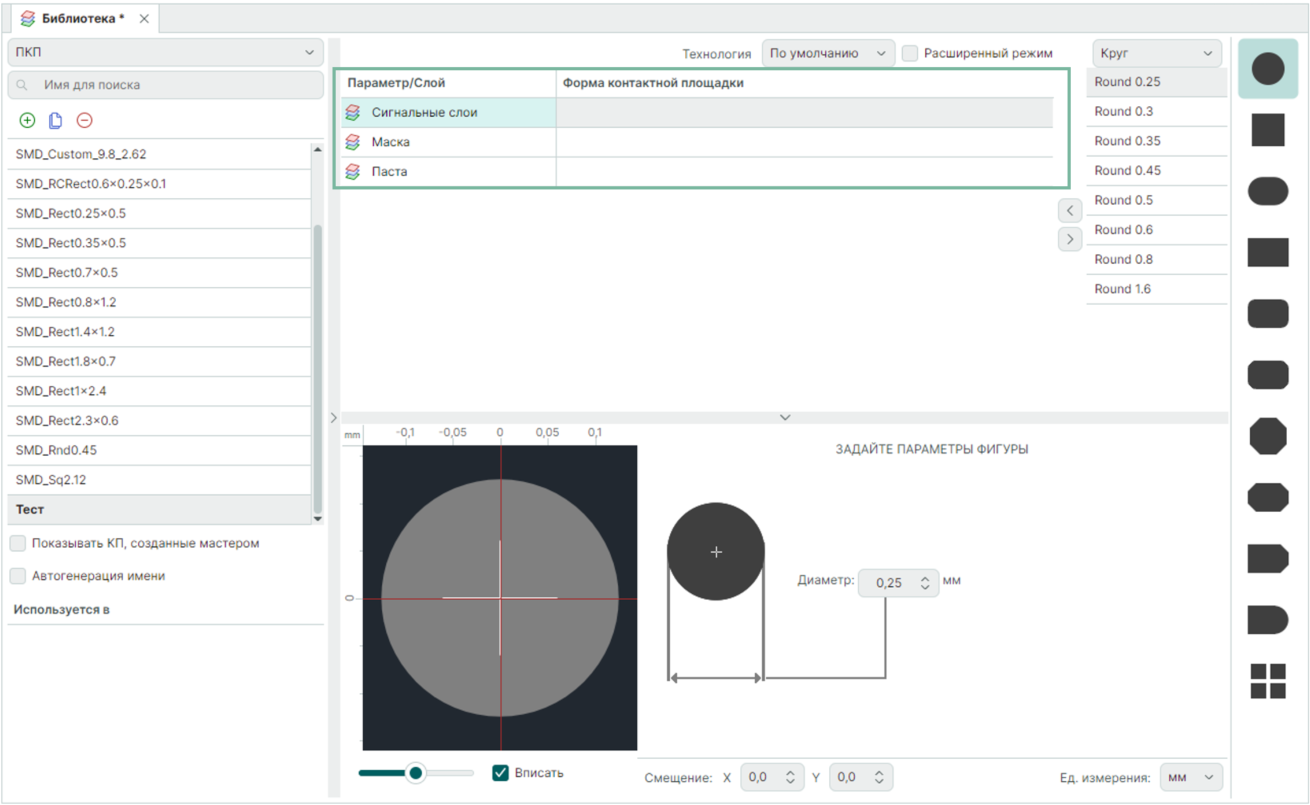The height and width of the screenshot is (805, 1310).
Task: Toggle Показывать КП, созданные мастером checkbox
Action: click(x=18, y=543)
